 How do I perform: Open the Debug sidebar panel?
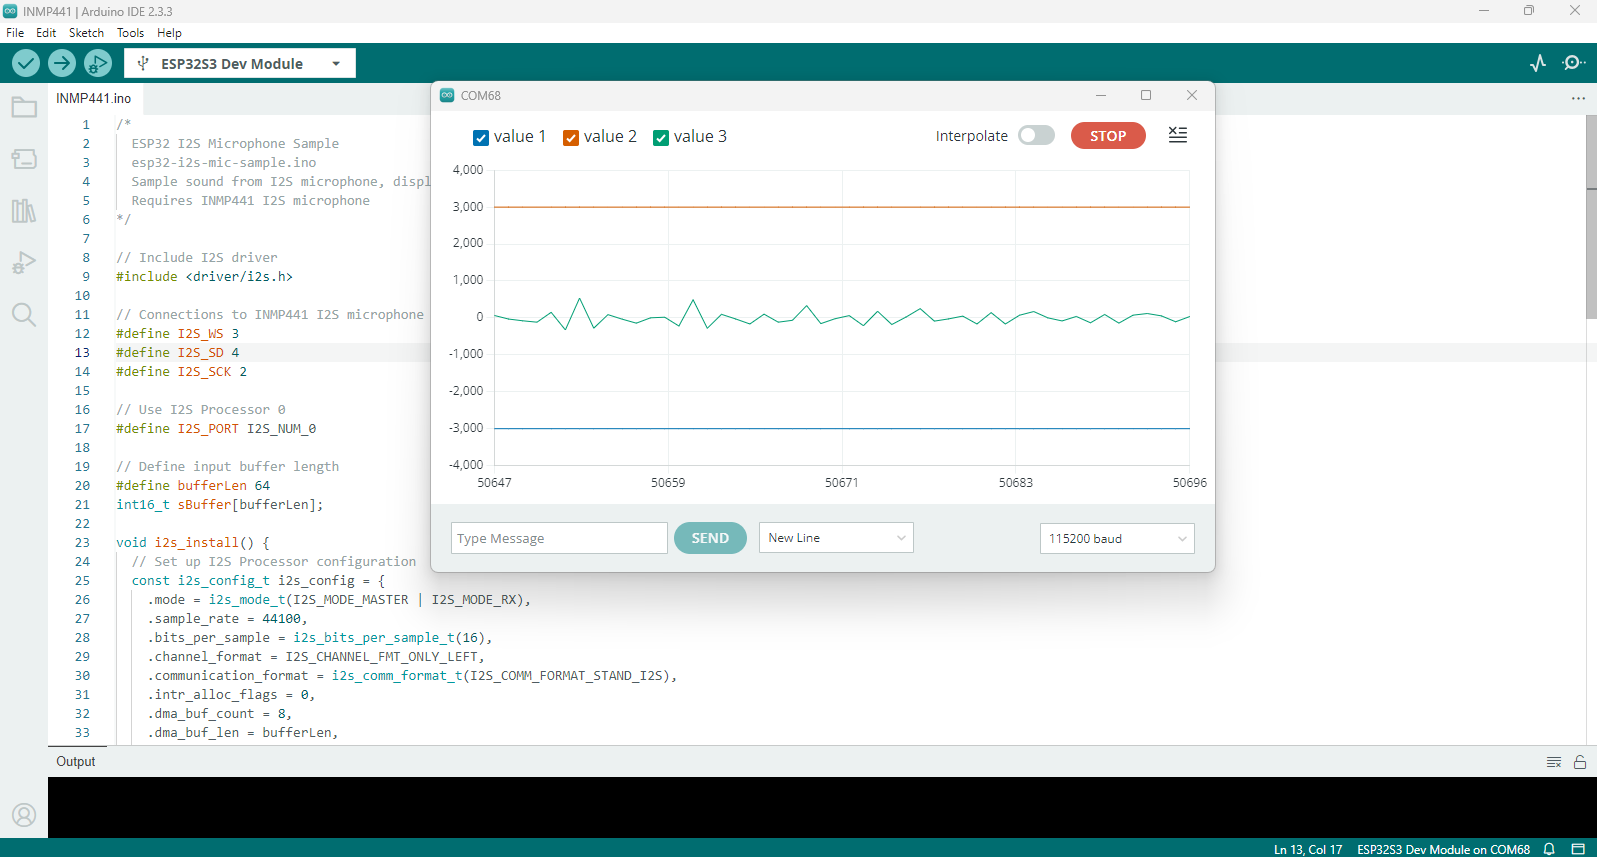pos(24,263)
